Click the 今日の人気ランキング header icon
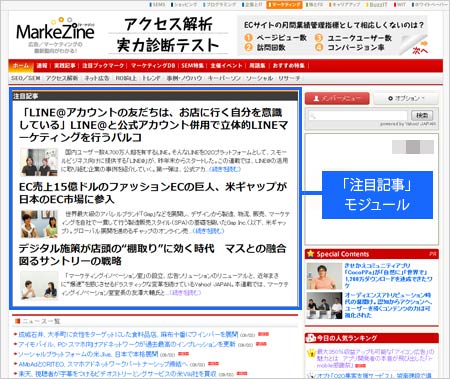The width and height of the screenshot is (450, 379). point(311,338)
